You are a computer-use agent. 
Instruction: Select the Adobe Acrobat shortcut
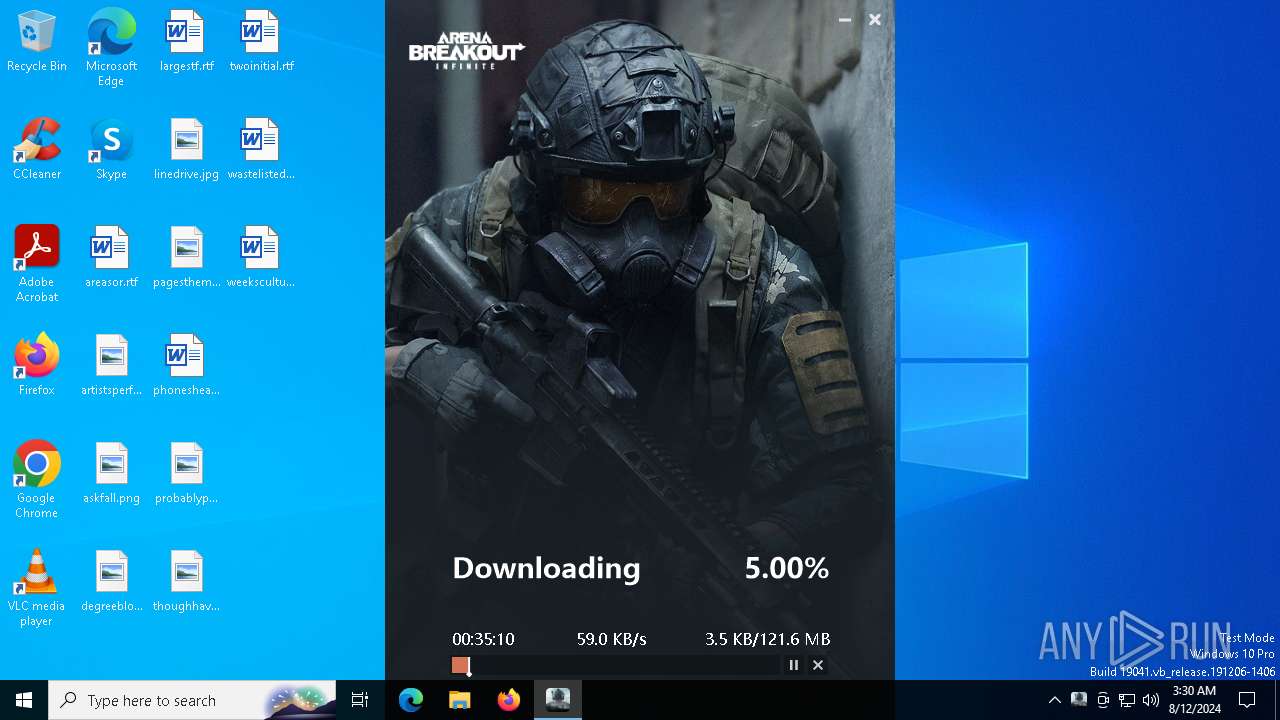tap(37, 264)
